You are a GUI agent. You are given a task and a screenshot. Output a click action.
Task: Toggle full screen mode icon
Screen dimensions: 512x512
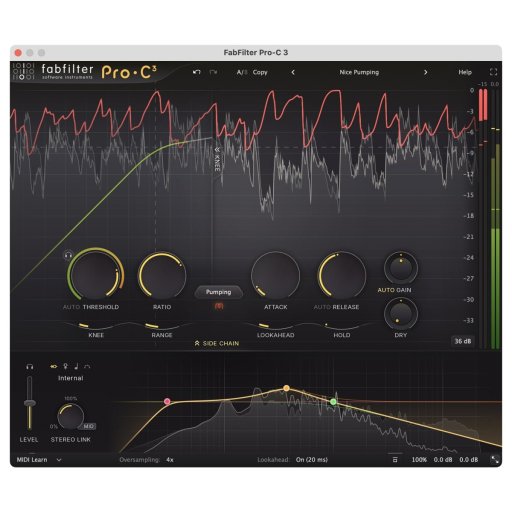coord(493,72)
